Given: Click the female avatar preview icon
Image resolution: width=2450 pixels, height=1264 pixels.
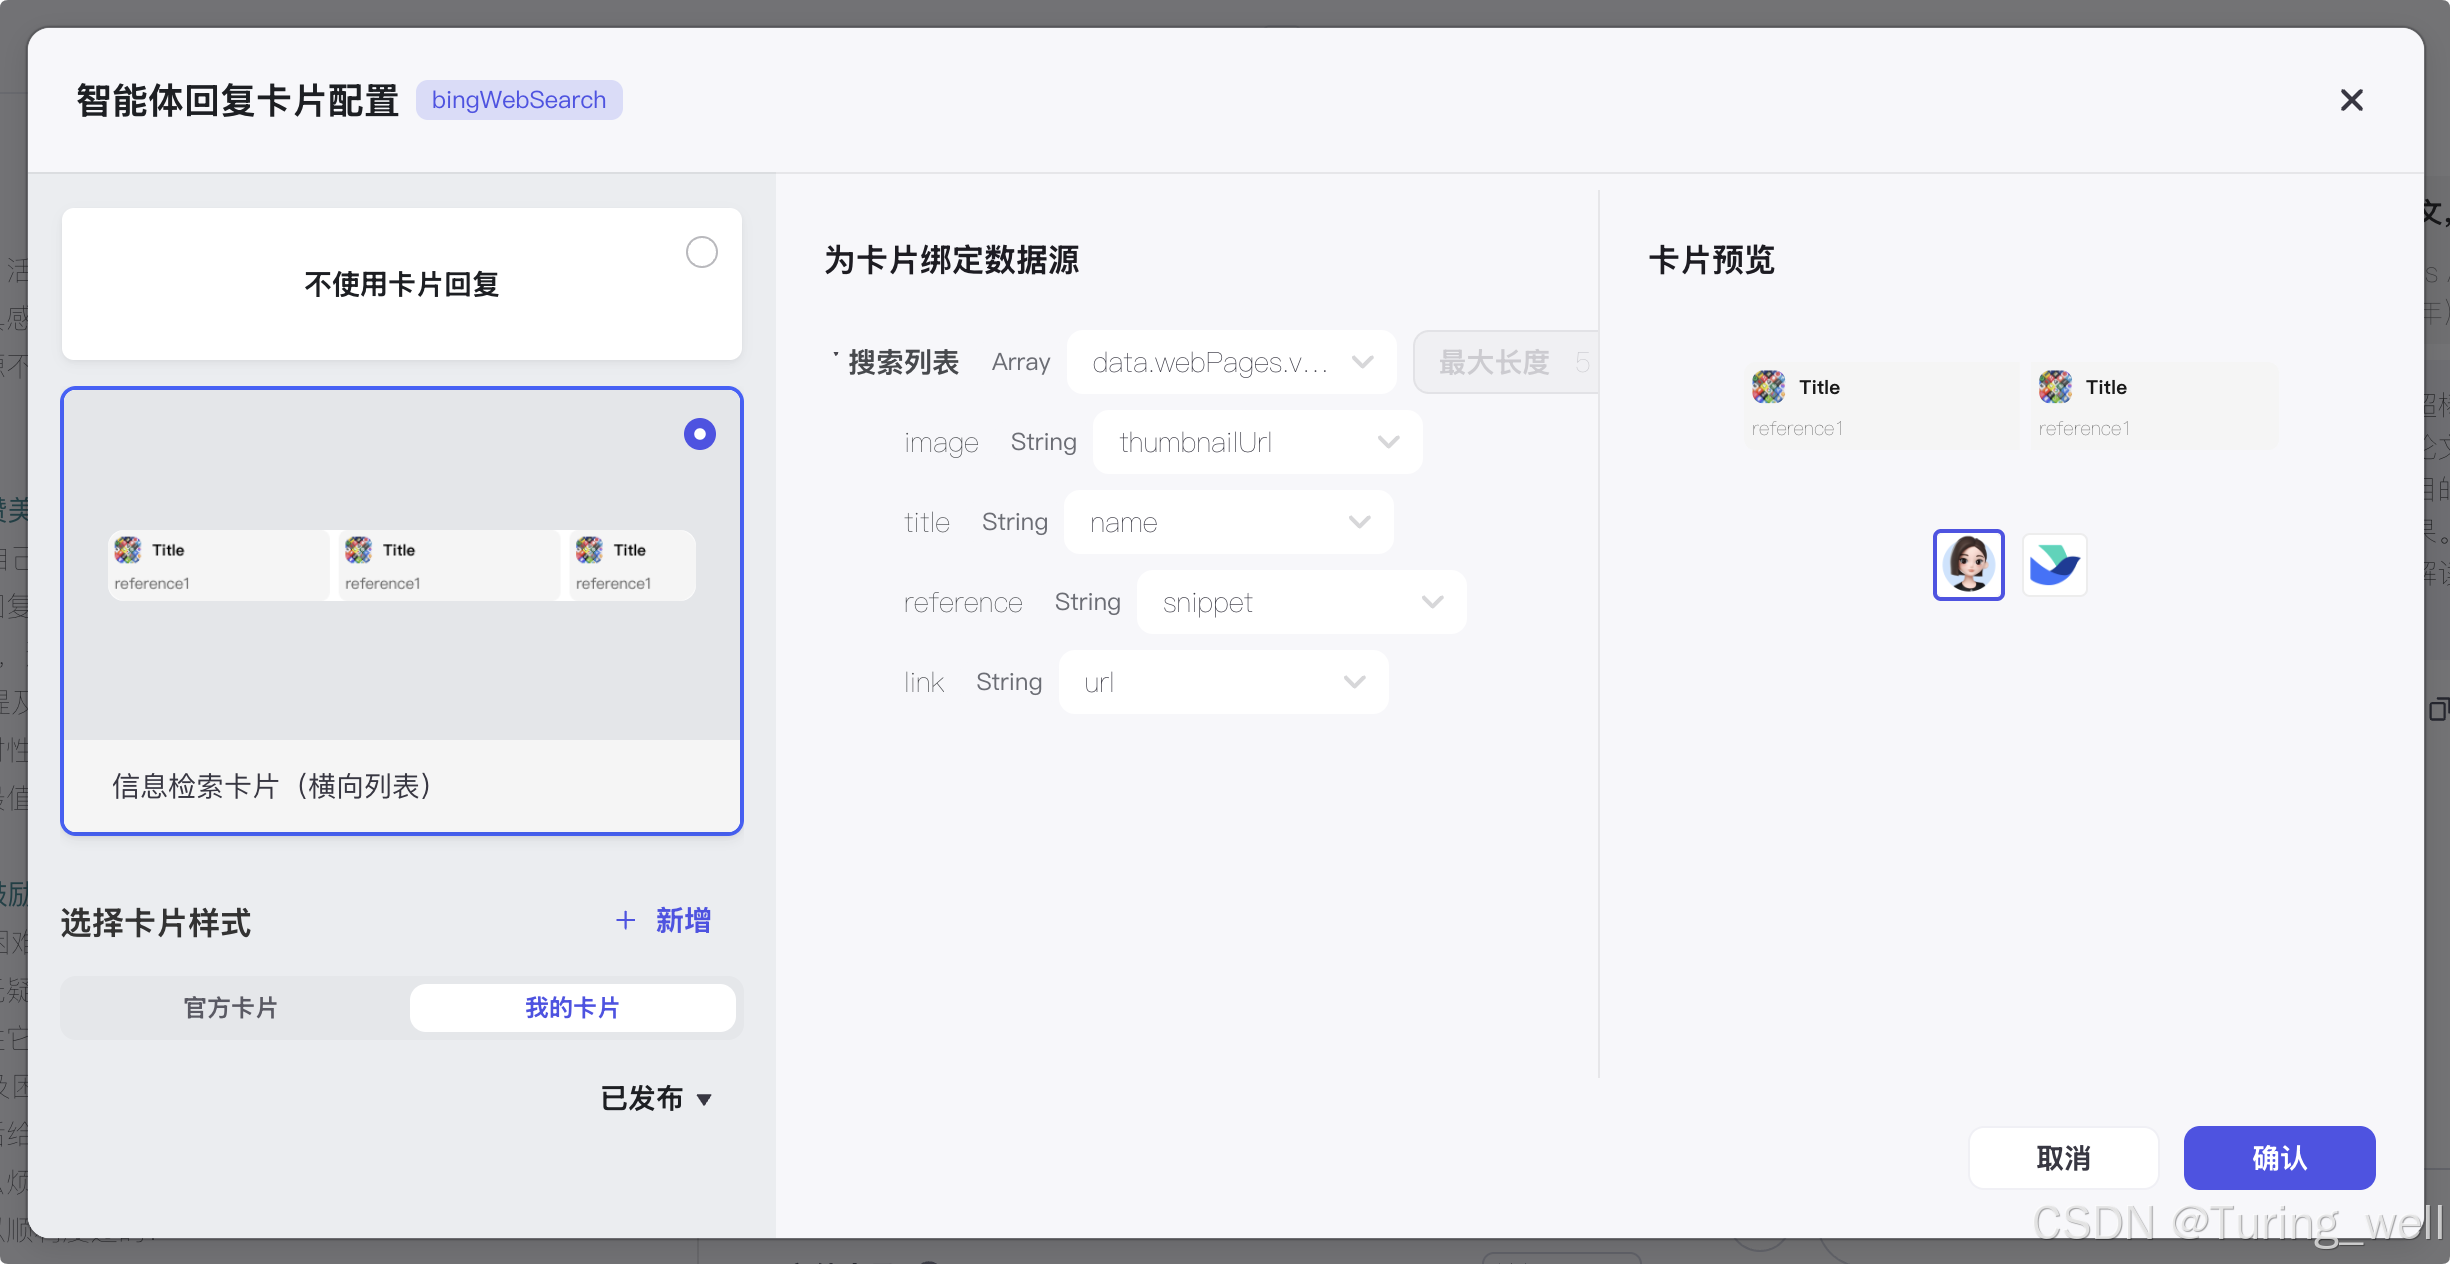Looking at the screenshot, I should click(x=1968, y=565).
